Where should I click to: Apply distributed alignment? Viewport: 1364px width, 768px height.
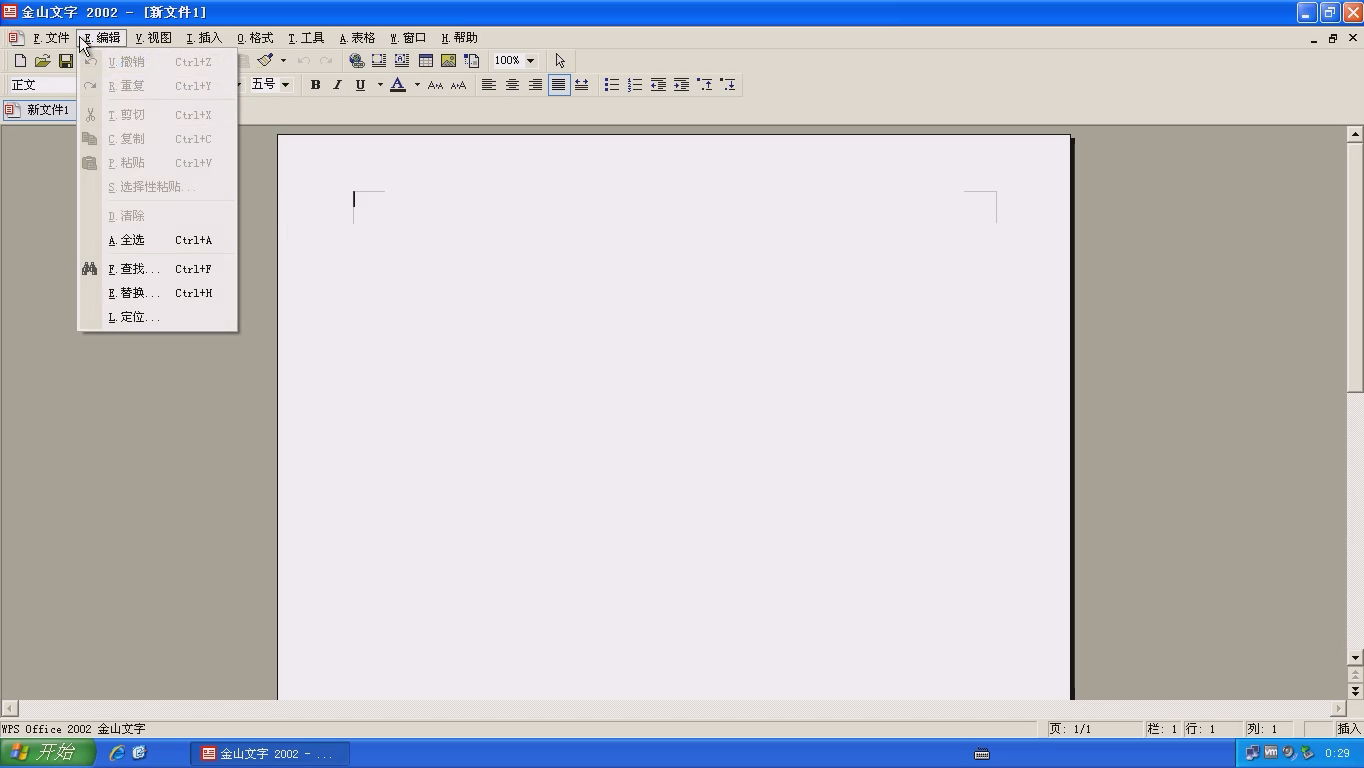(x=581, y=85)
